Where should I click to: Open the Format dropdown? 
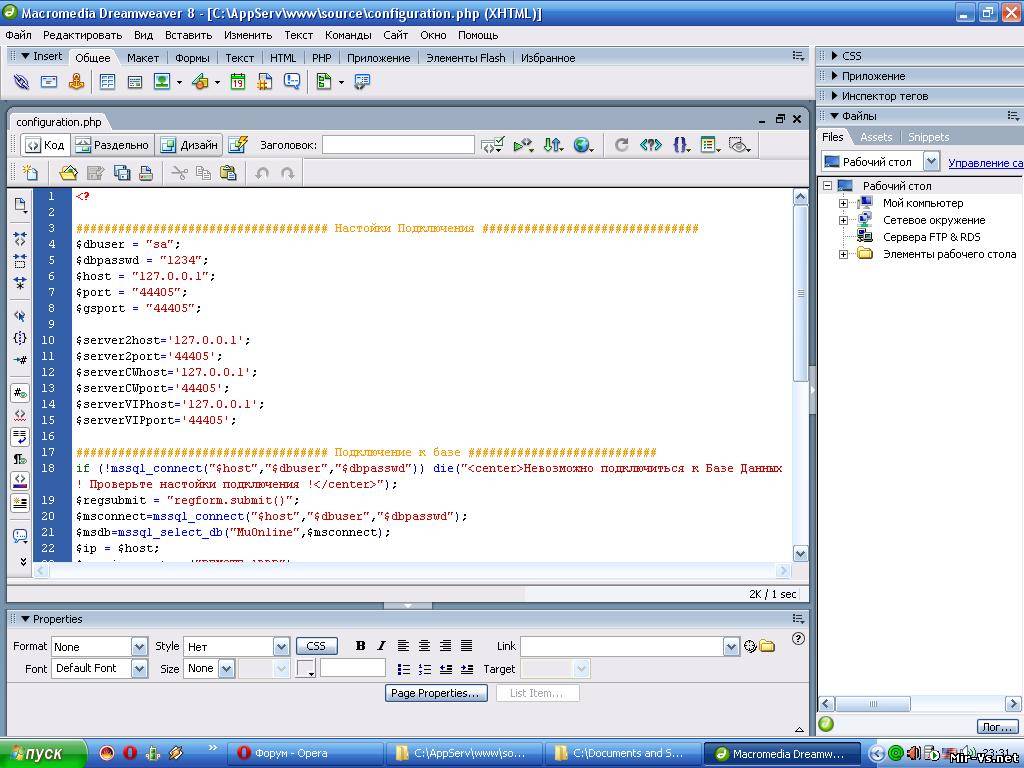[x=139, y=647]
